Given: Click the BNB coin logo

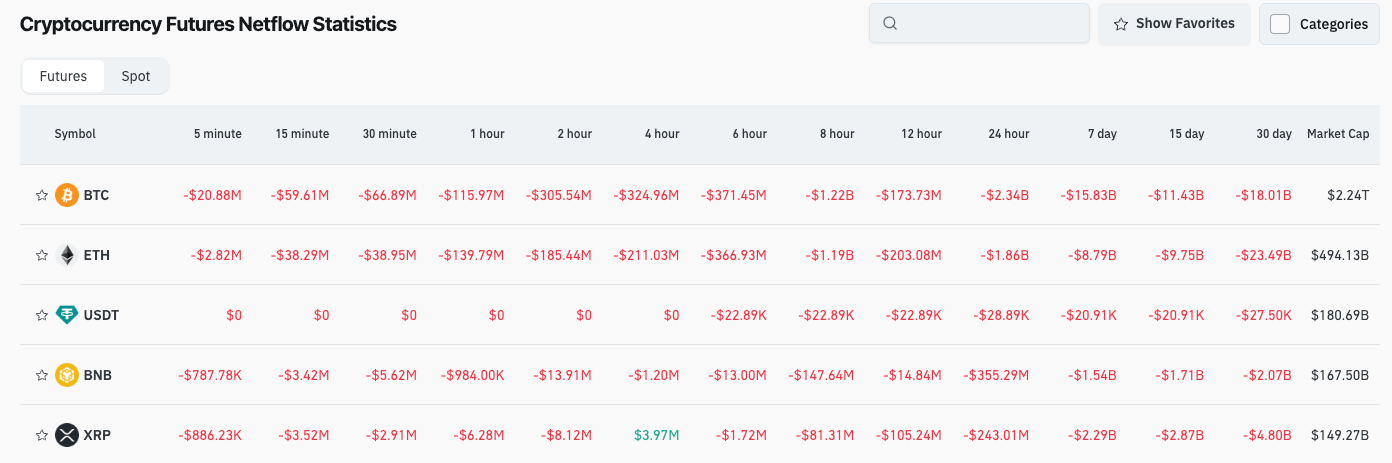Looking at the screenshot, I should tap(67, 375).
